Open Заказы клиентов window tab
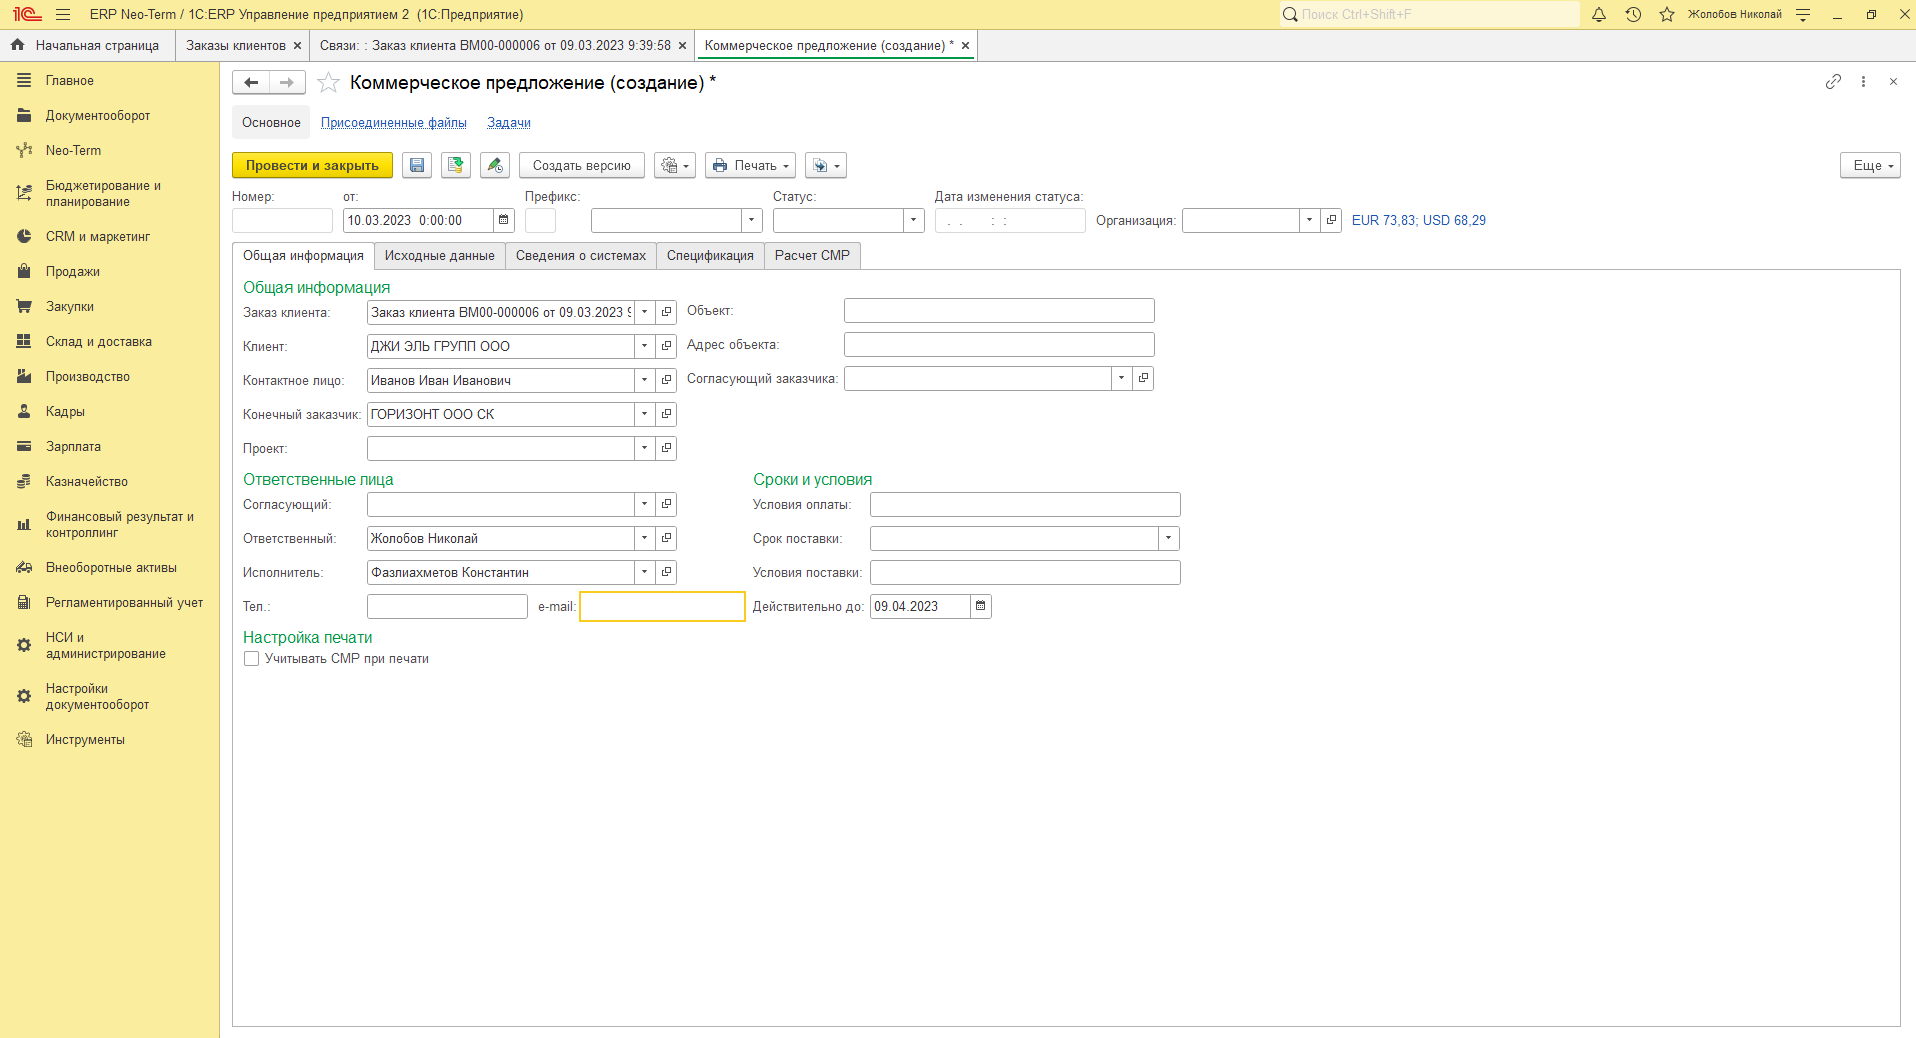Viewport: 1916px width, 1038px height. [x=236, y=46]
